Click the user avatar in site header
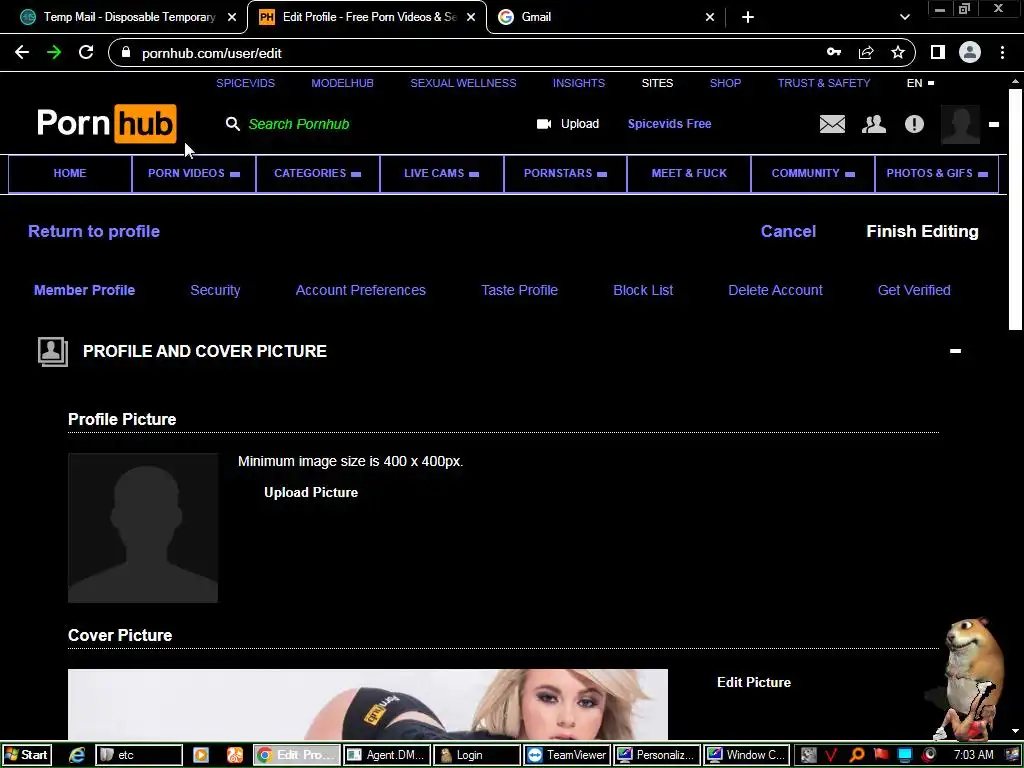 point(960,124)
